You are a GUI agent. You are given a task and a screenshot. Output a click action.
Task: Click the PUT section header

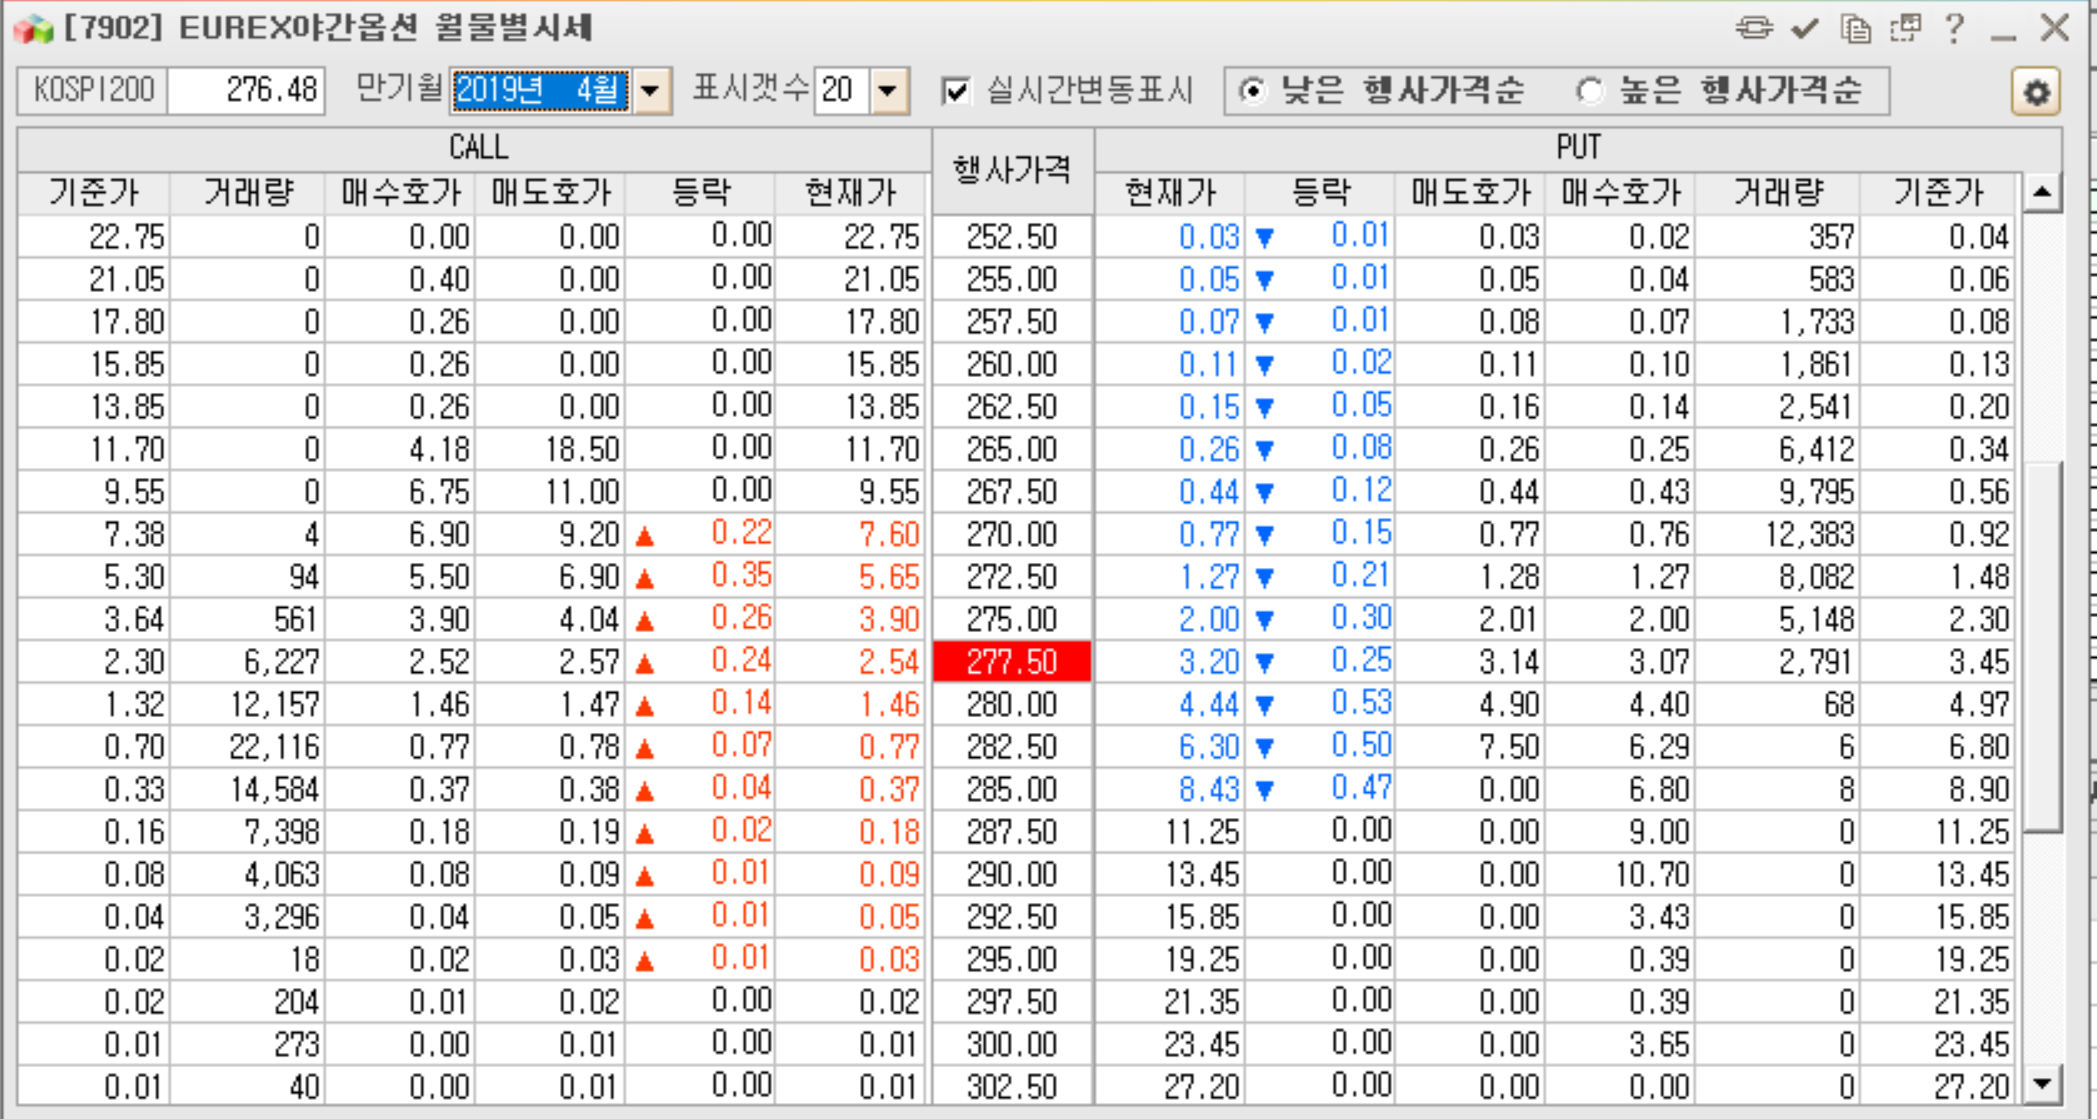coord(1577,148)
